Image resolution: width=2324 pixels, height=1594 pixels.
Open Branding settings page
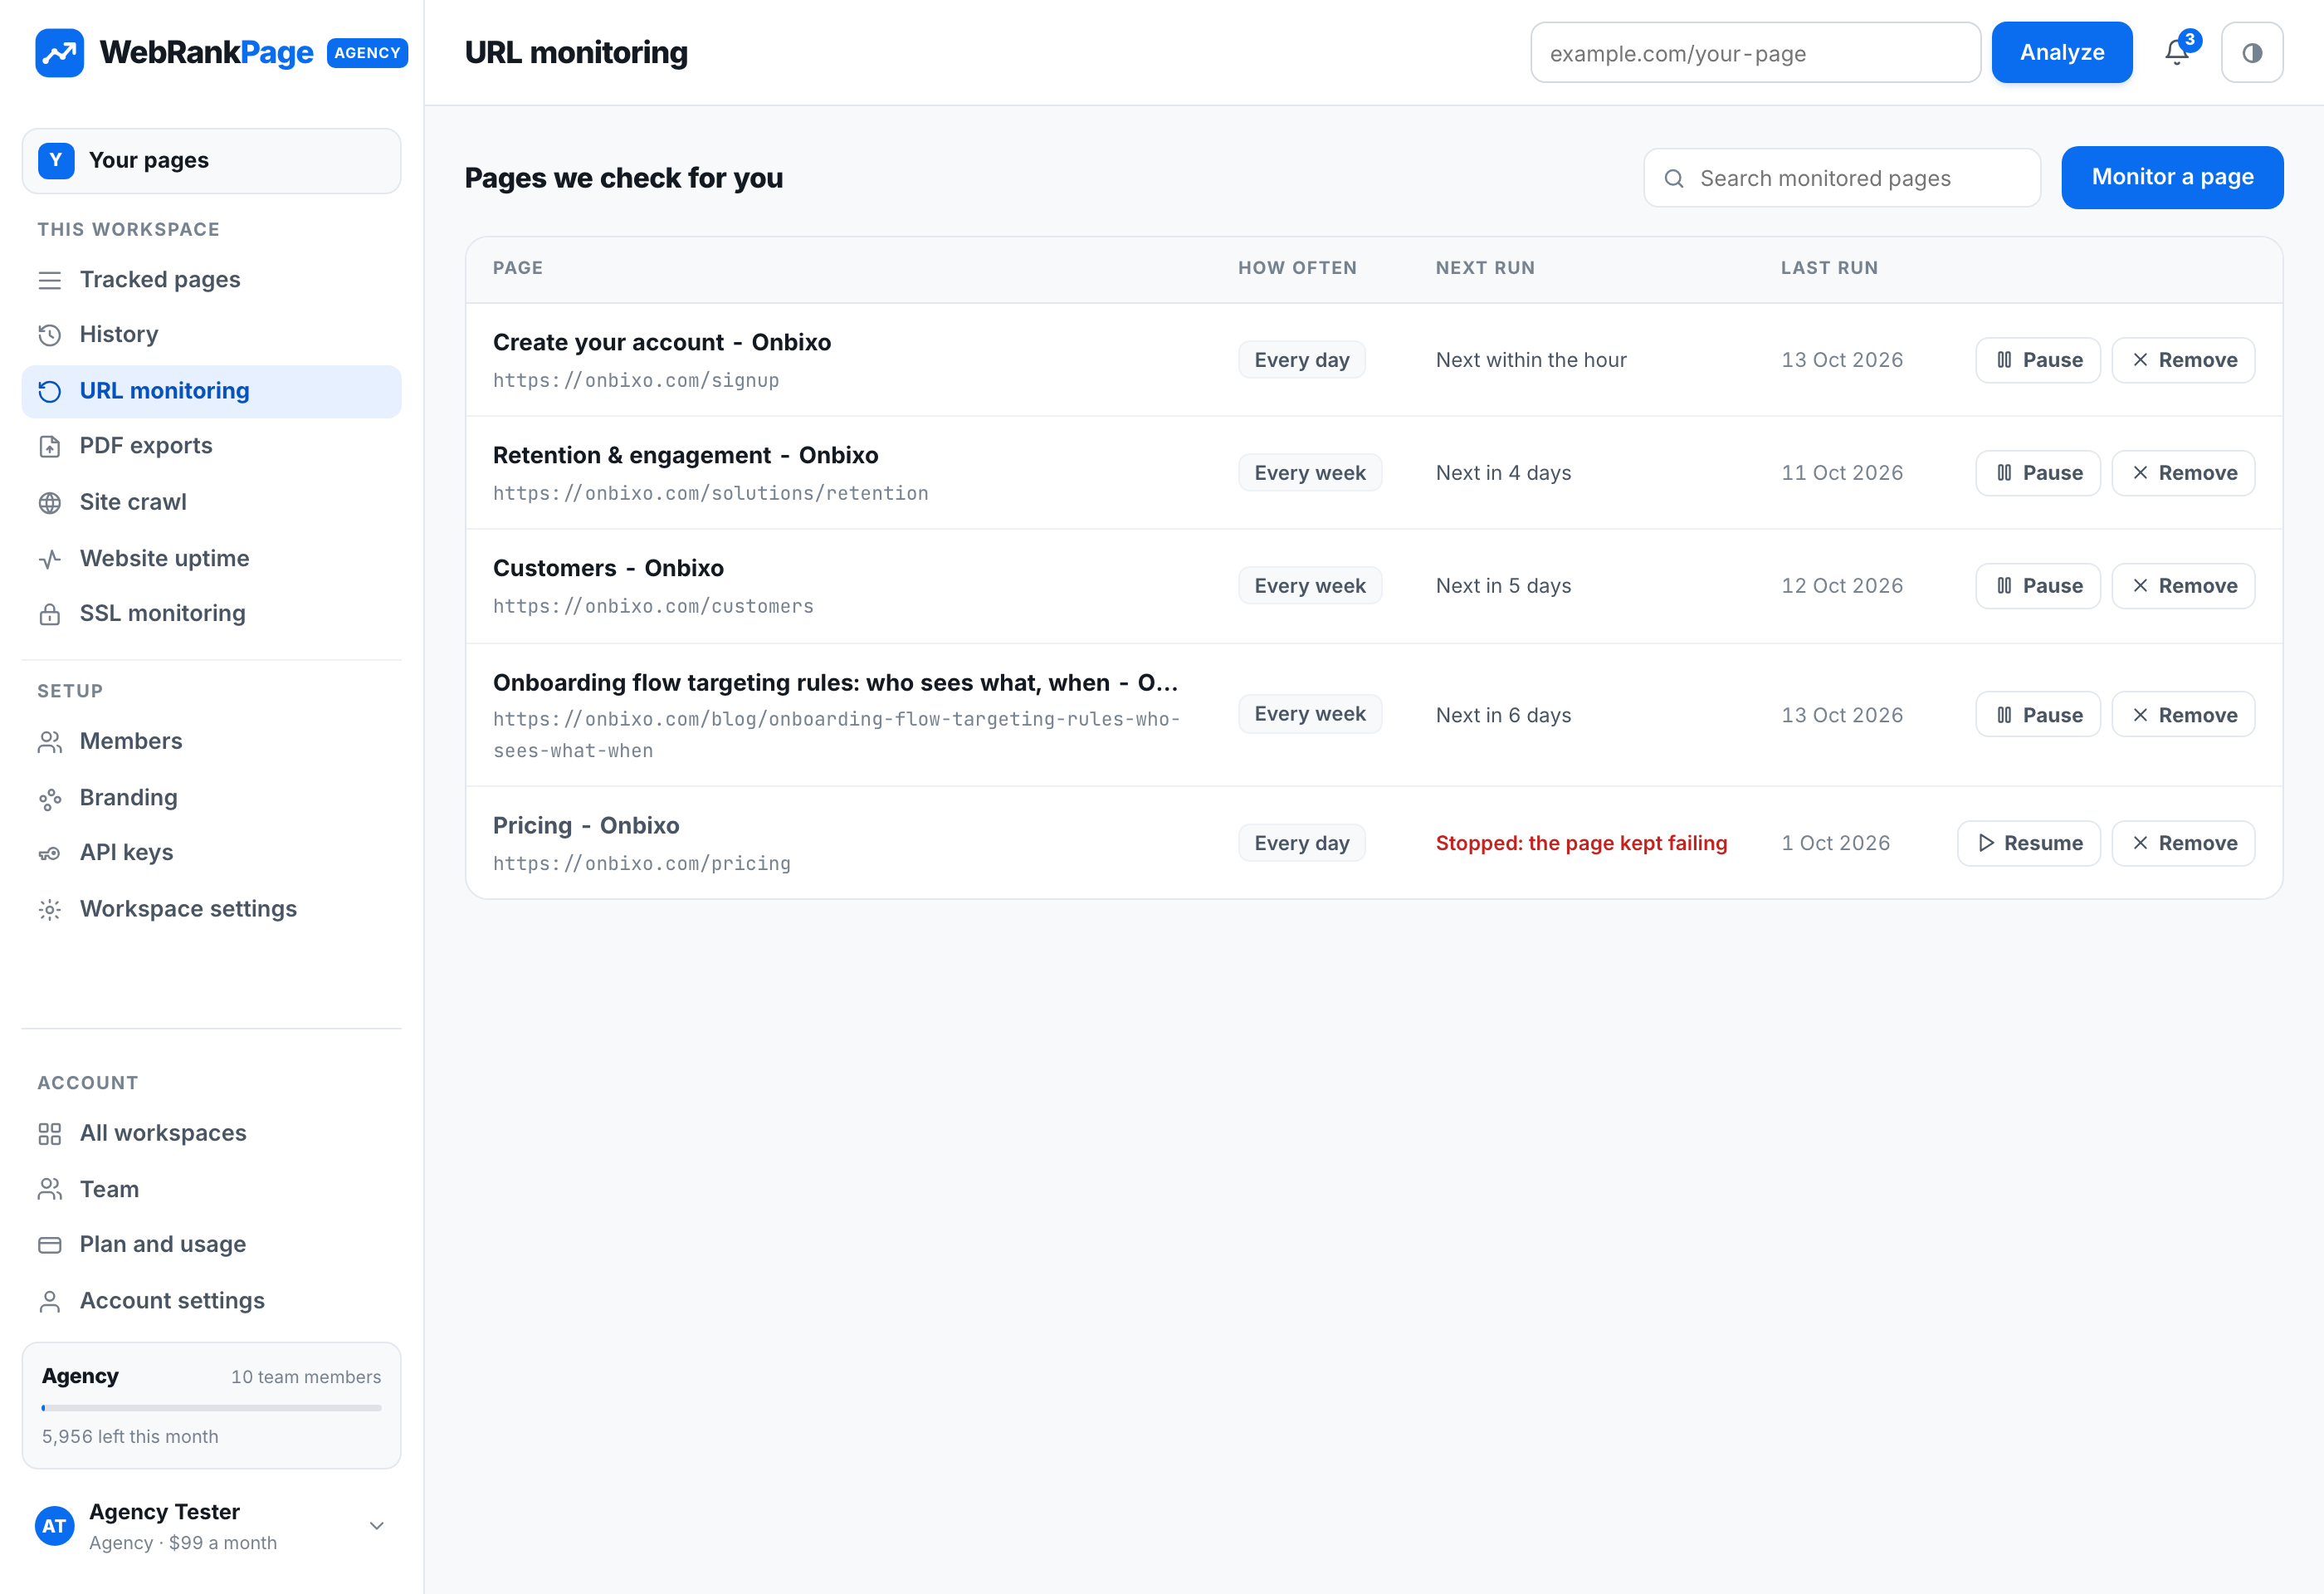[x=211, y=797]
